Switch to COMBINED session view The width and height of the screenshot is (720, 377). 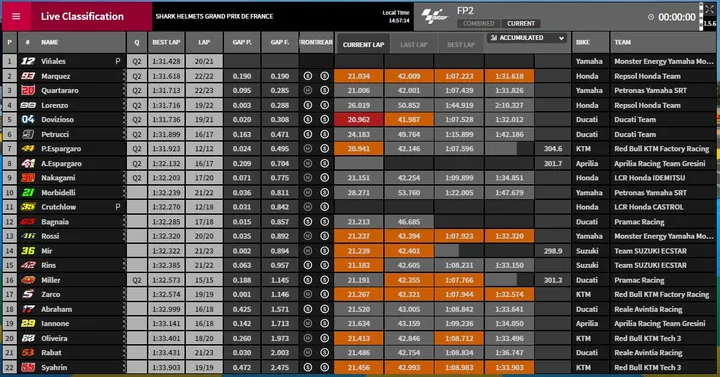coord(478,23)
